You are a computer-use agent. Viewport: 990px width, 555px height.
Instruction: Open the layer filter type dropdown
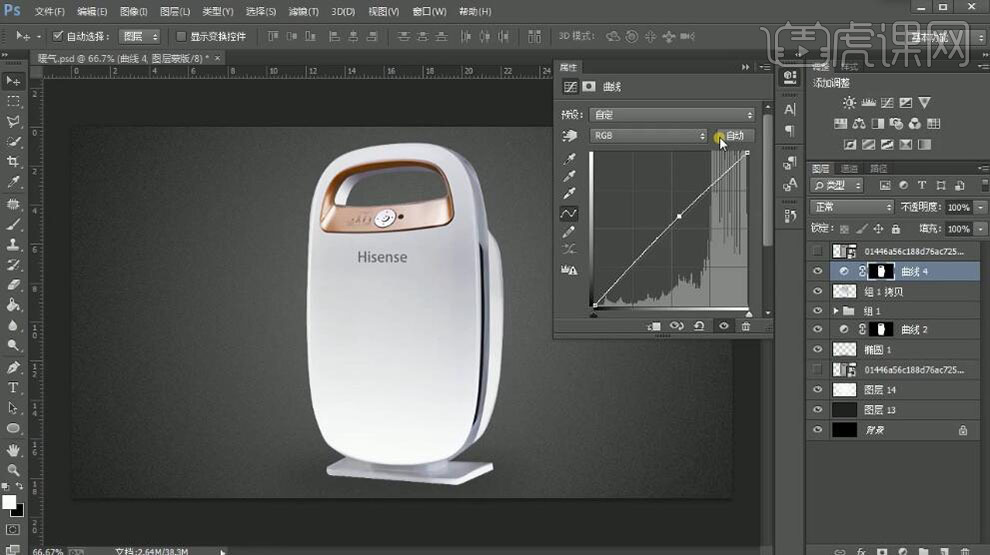click(837, 185)
